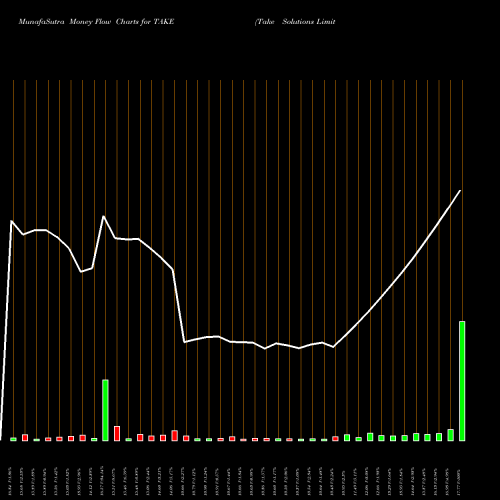500x500 pixels.
Task: Click the white line's second peak above the tall green bar
Action: click(104, 217)
